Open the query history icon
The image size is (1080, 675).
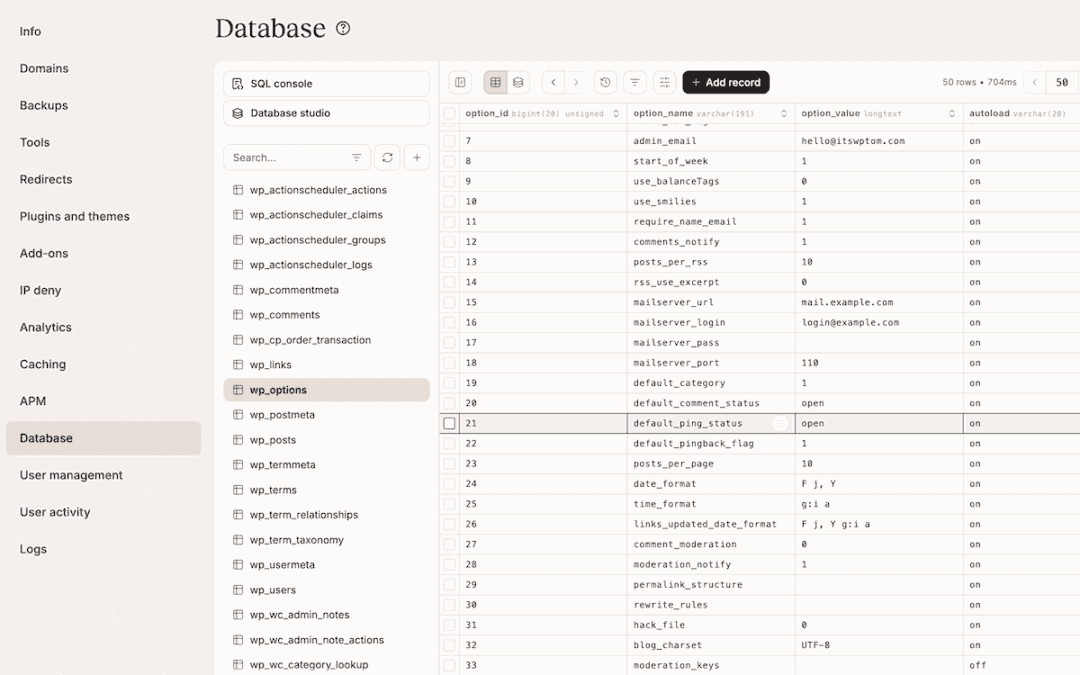(605, 82)
